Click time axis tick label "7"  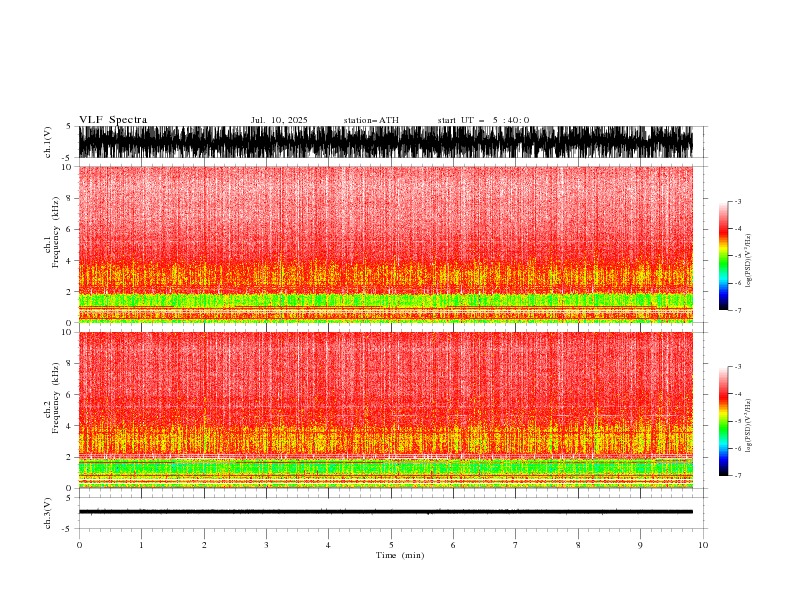click(x=516, y=545)
